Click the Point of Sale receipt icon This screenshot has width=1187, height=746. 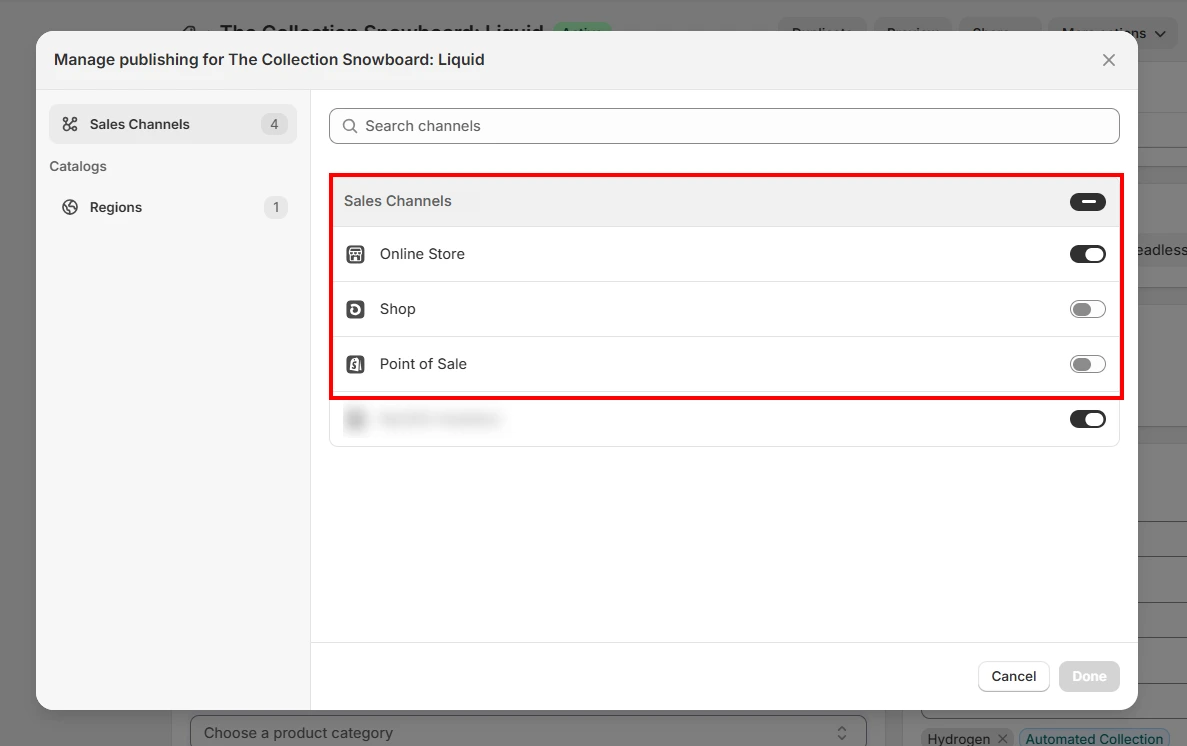tap(355, 364)
